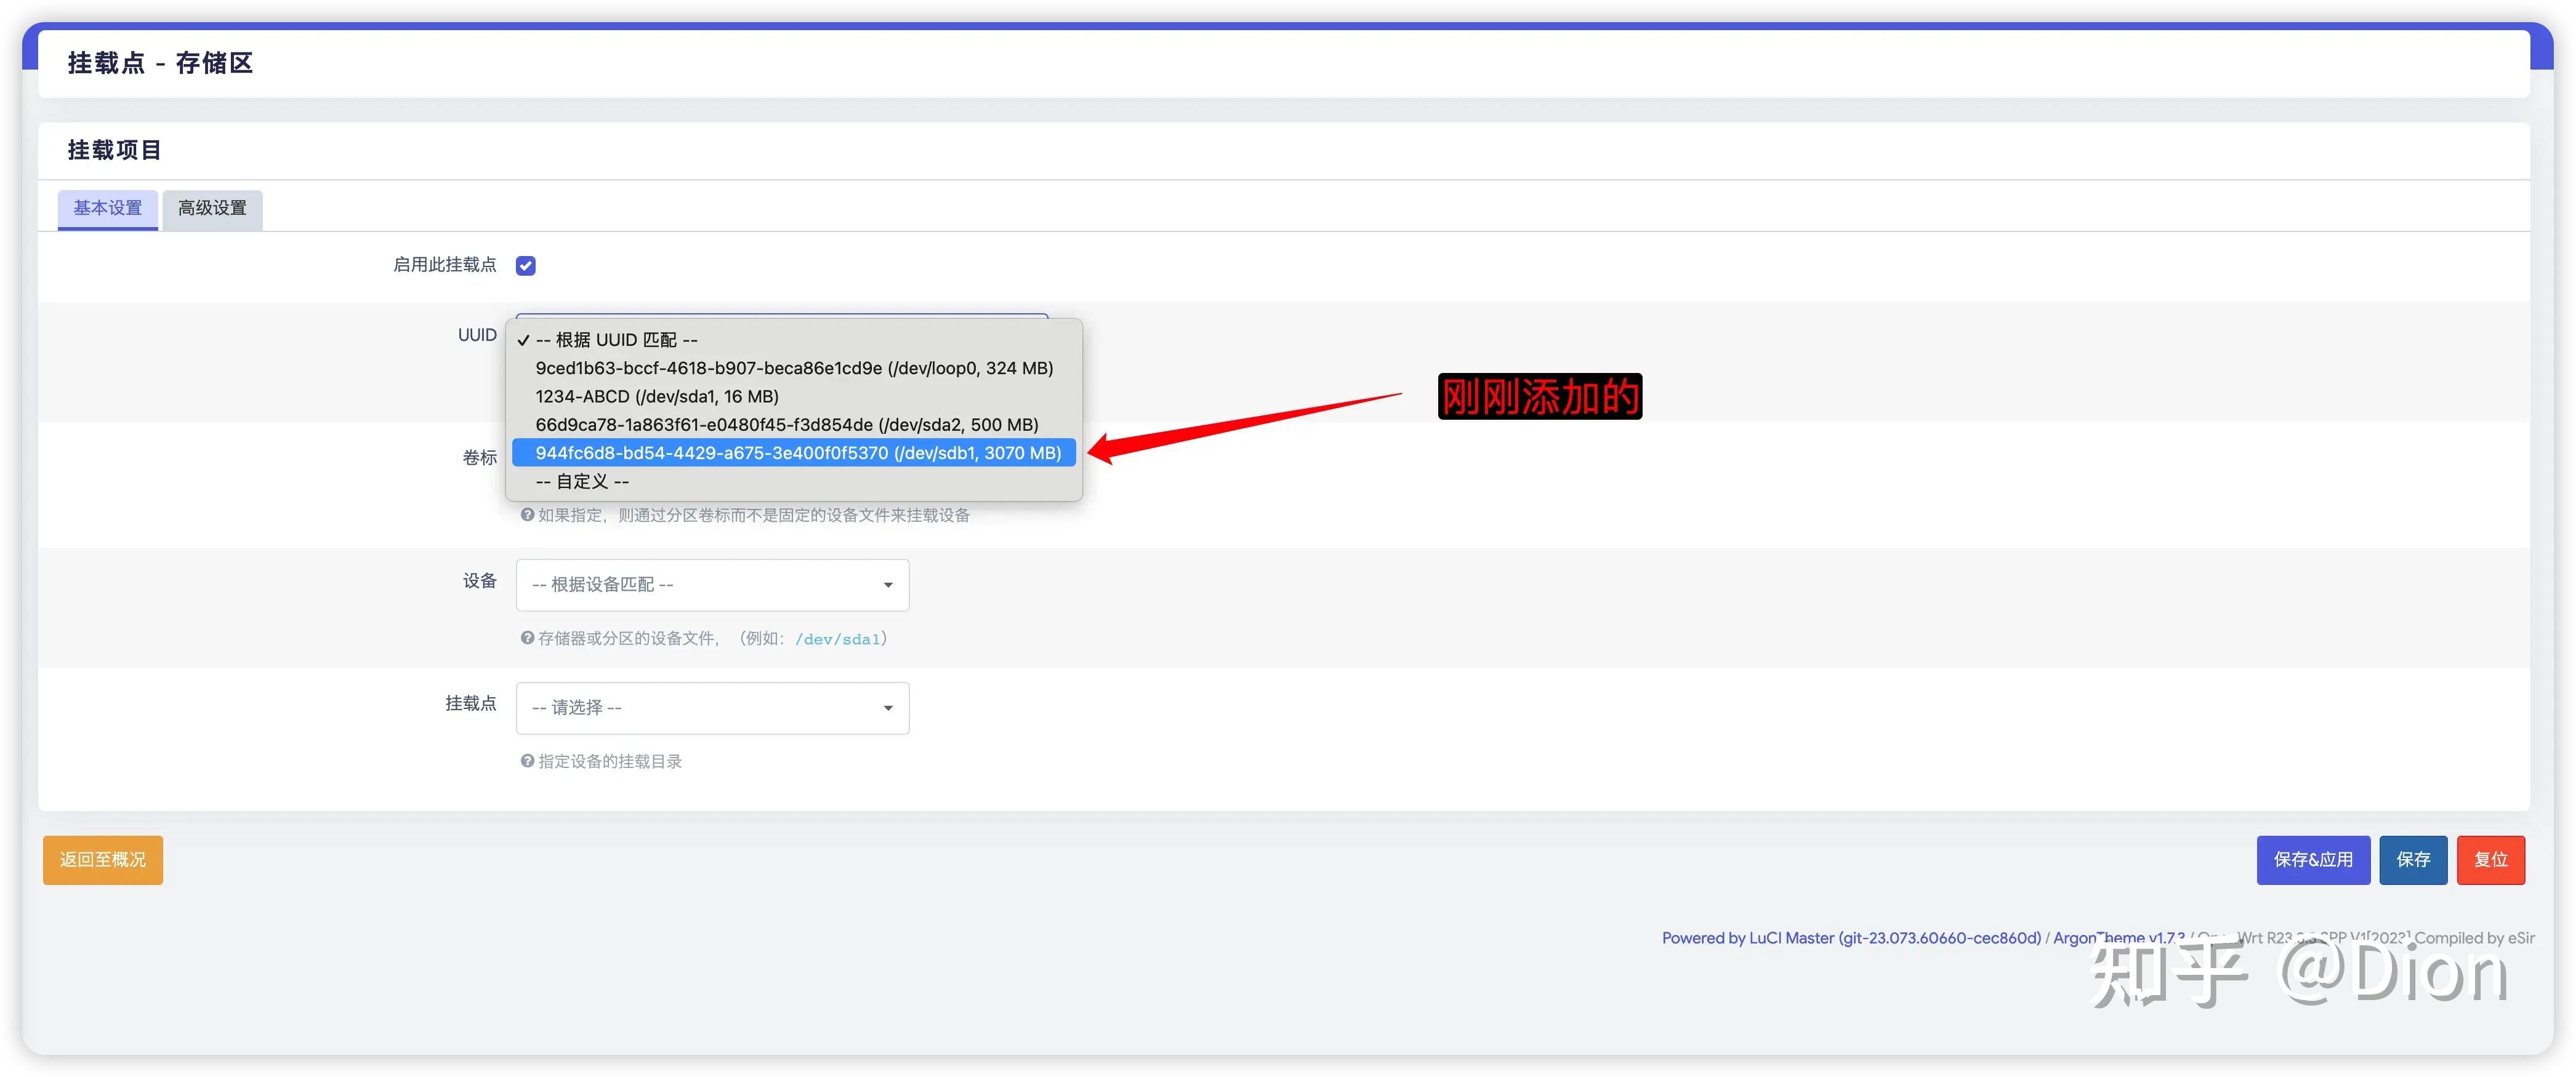Image resolution: width=2576 pixels, height=1077 pixels.
Task: Click the help icon next to 存储器或分区 hint
Action: click(527, 638)
